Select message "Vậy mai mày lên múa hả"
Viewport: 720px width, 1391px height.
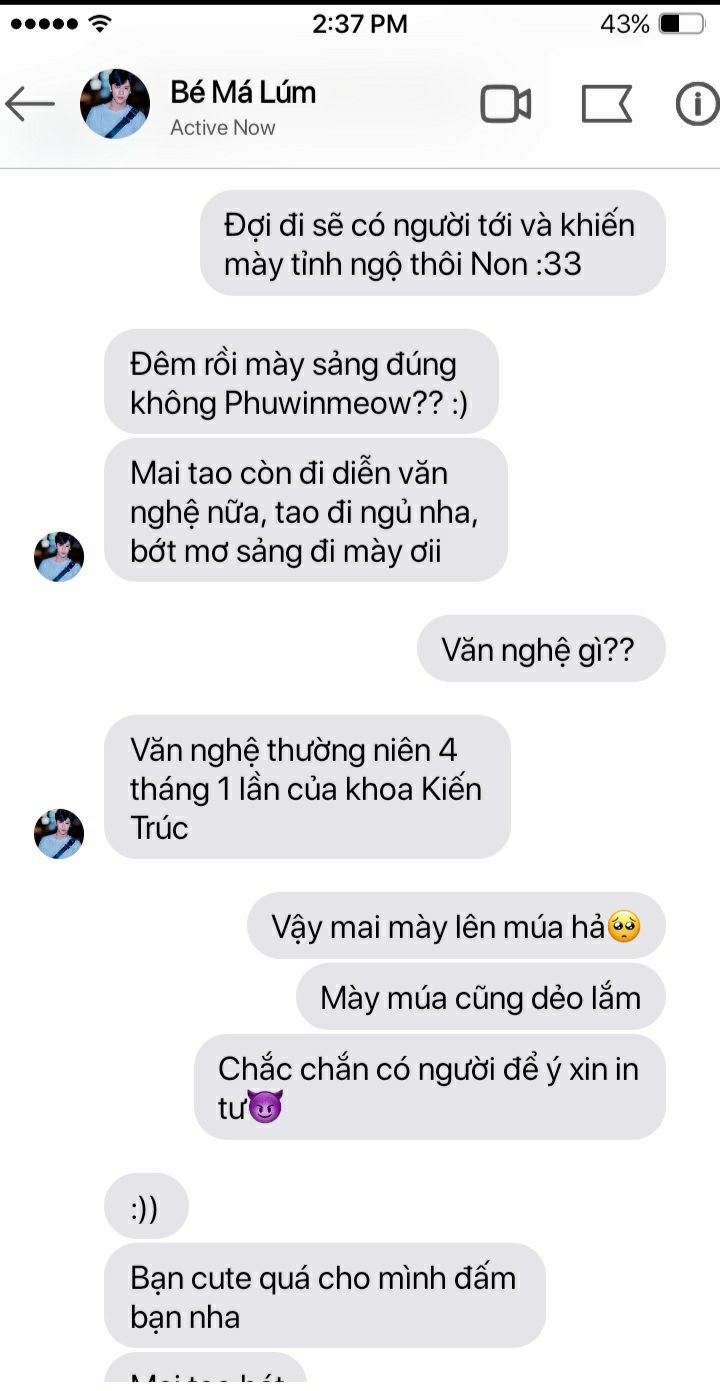[456, 926]
